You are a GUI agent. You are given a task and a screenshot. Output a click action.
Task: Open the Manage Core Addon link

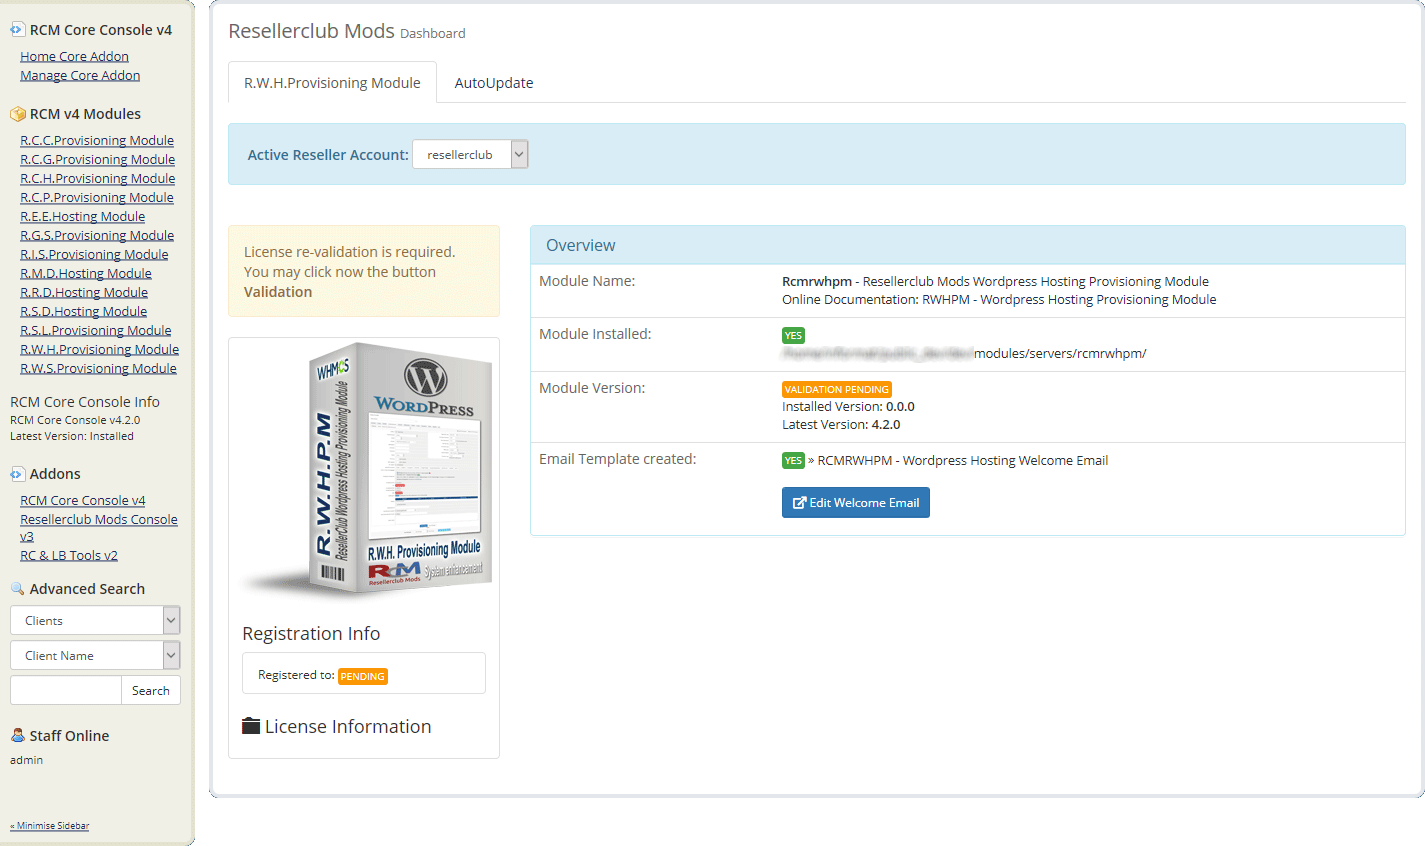[80, 75]
